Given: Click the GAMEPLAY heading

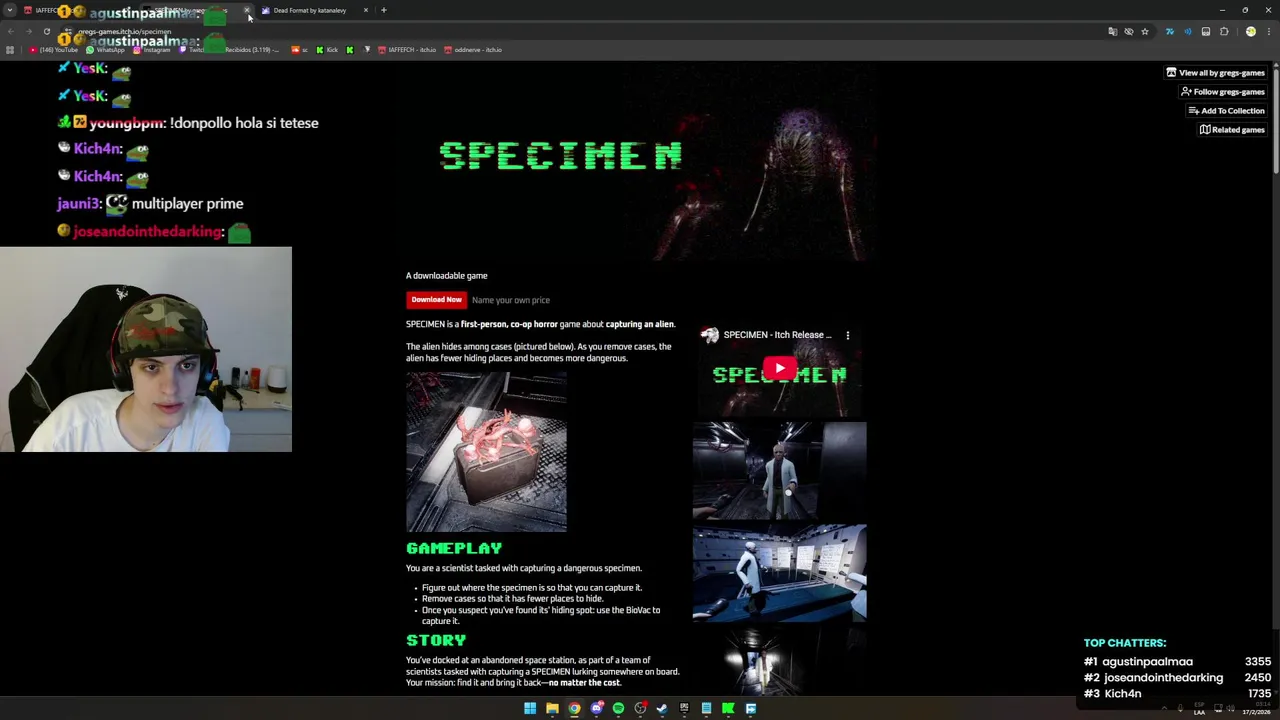Looking at the screenshot, I should click(x=454, y=548).
